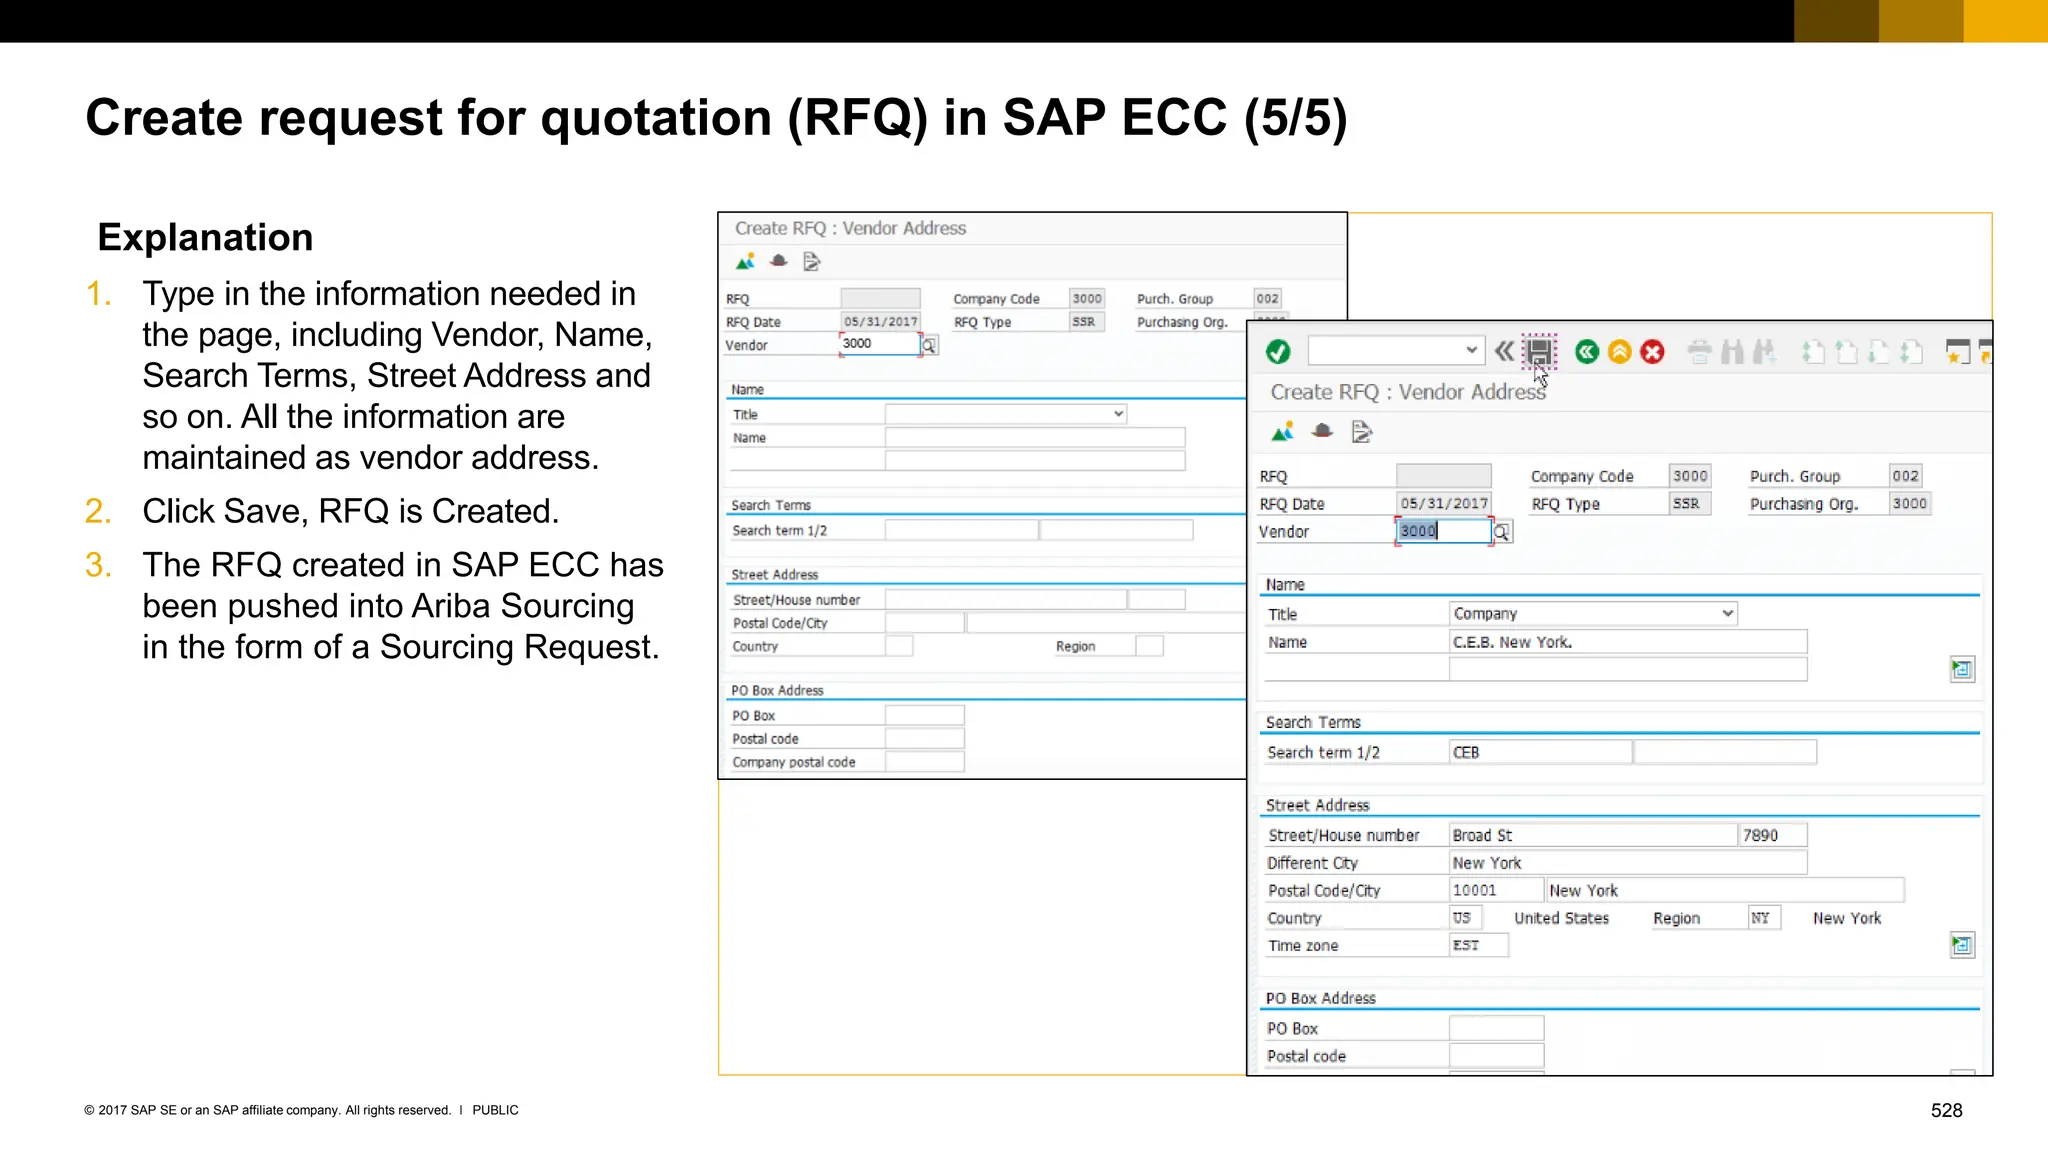Click Time zone field showing EST
The width and height of the screenshot is (2048, 1152).
pos(1479,945)
